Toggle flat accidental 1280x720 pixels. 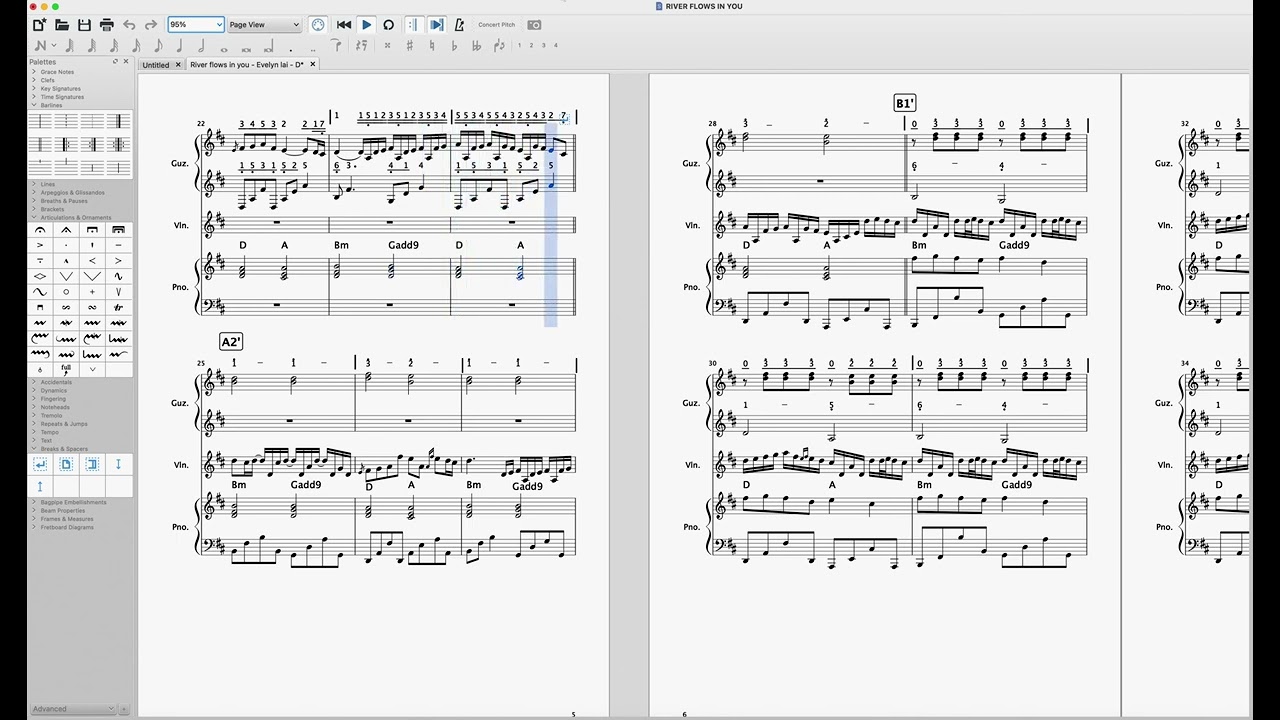454,45
